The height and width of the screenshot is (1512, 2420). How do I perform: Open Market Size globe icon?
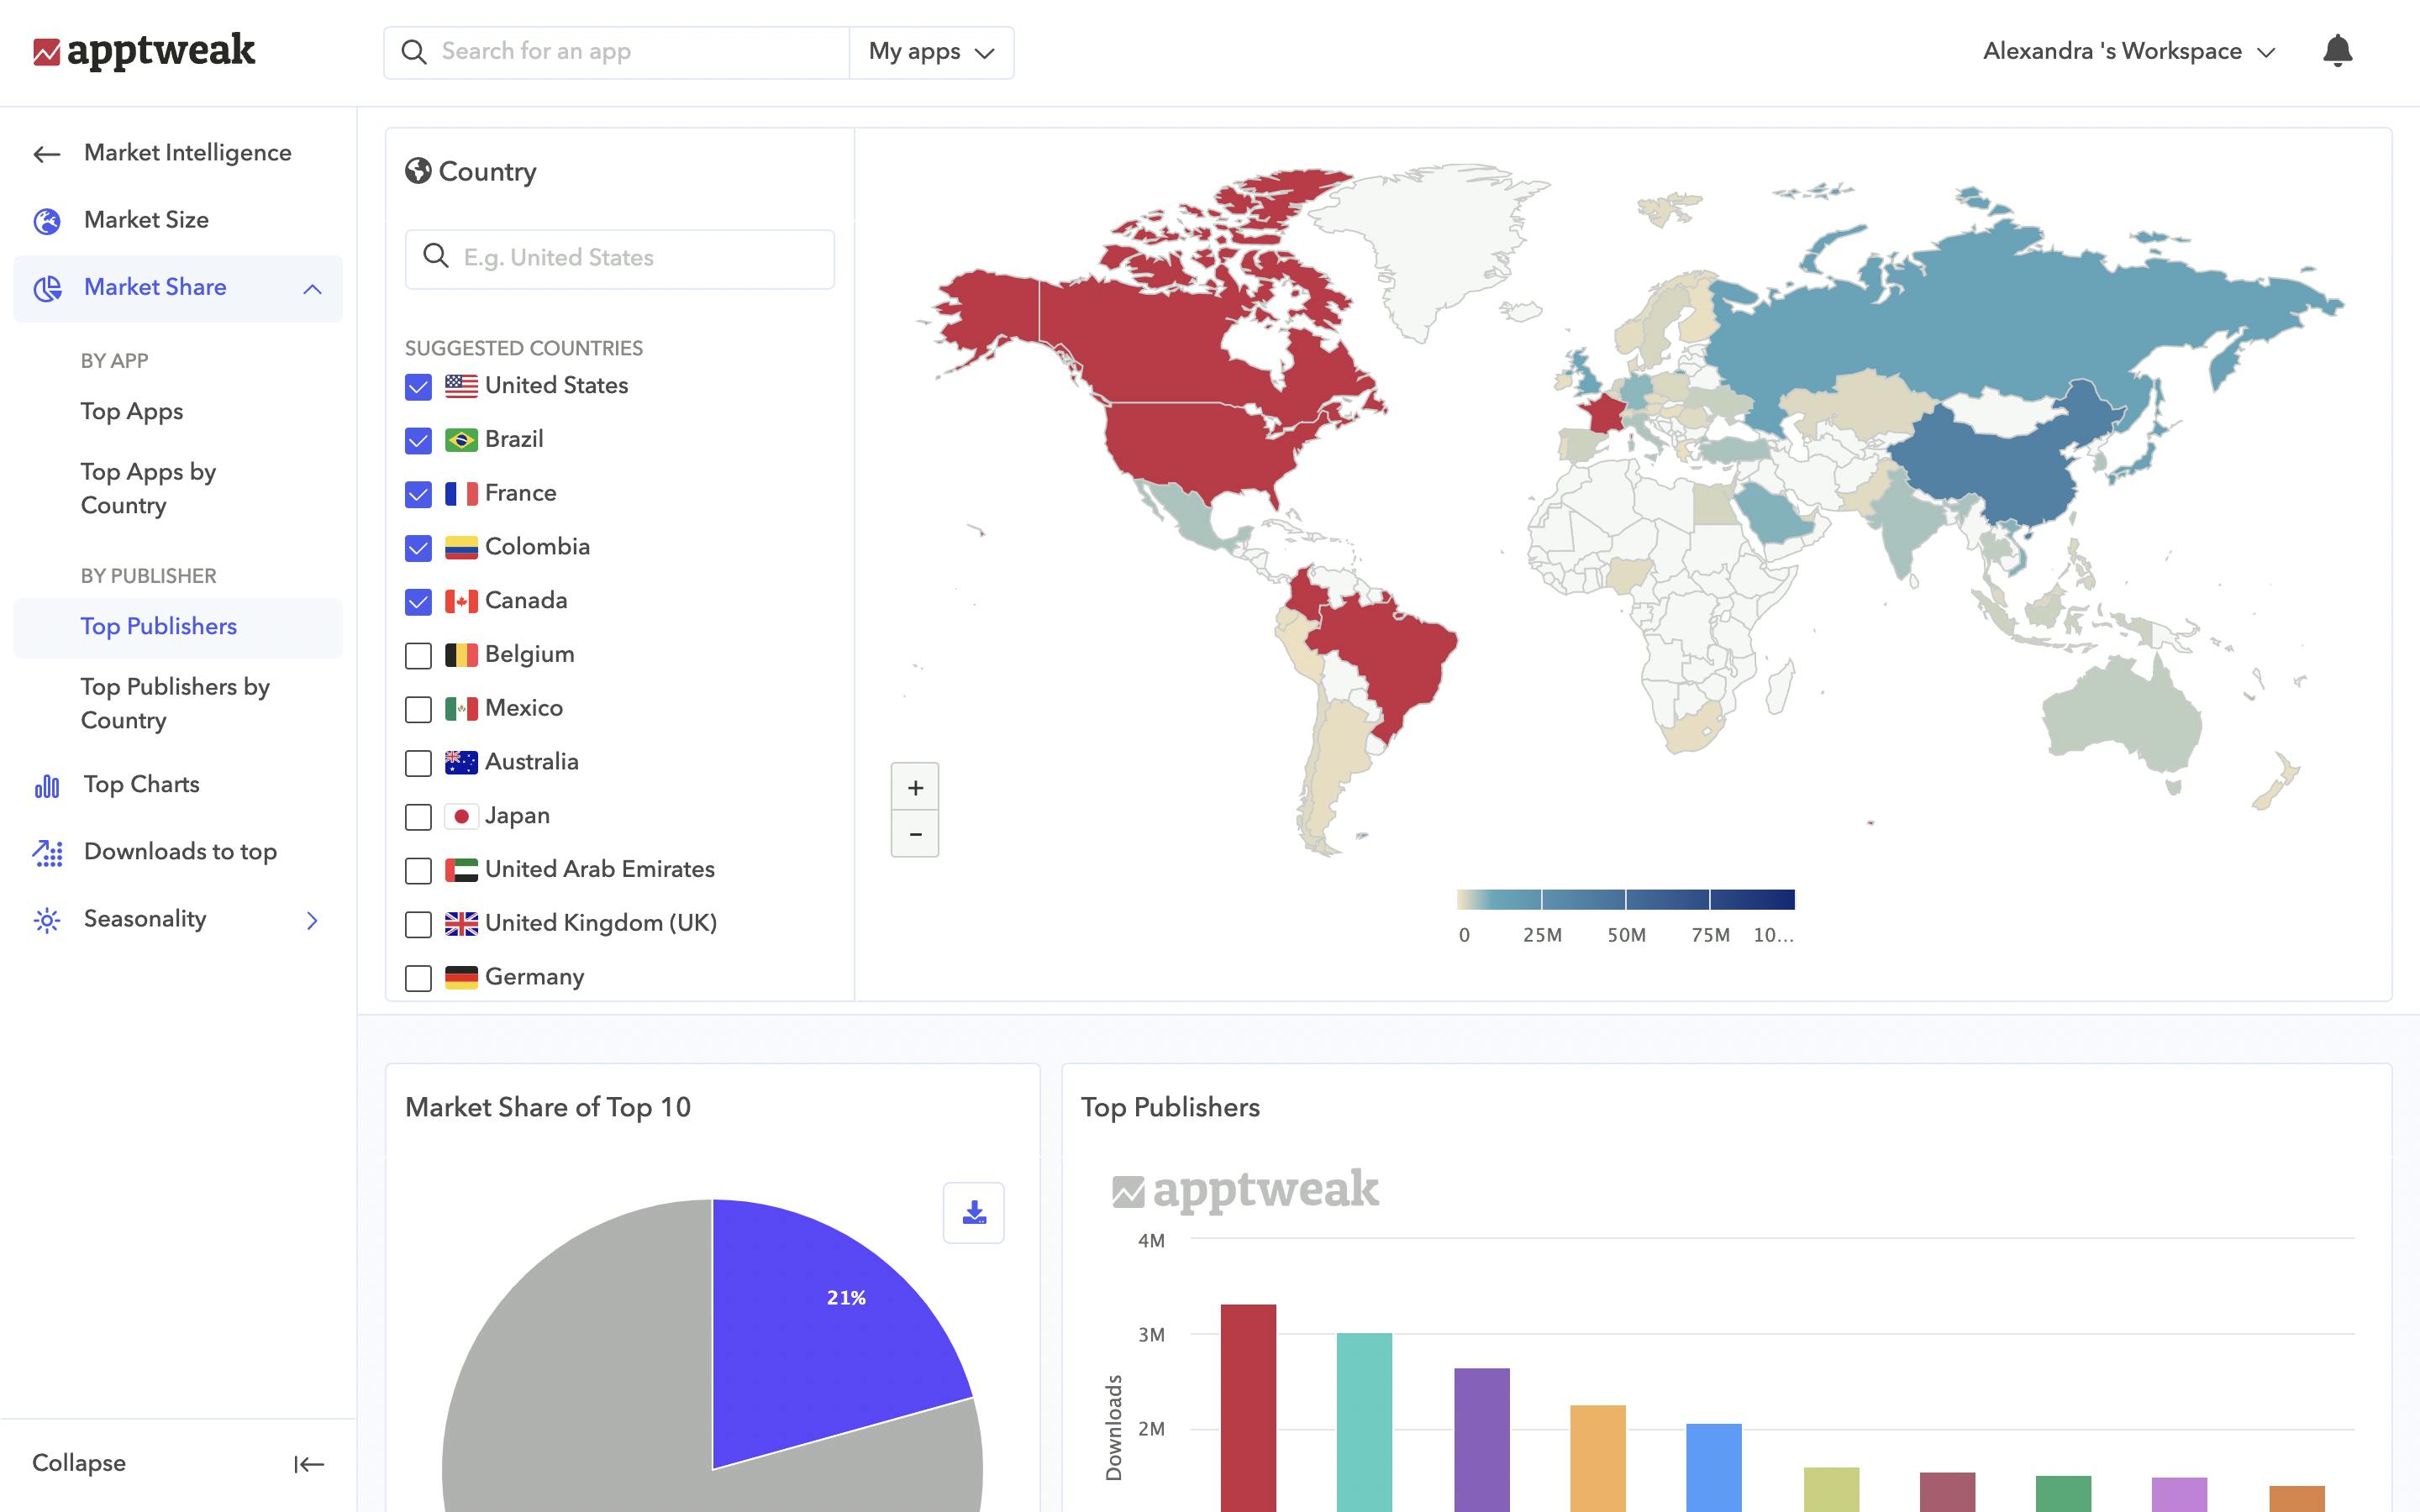coord(47,221)
